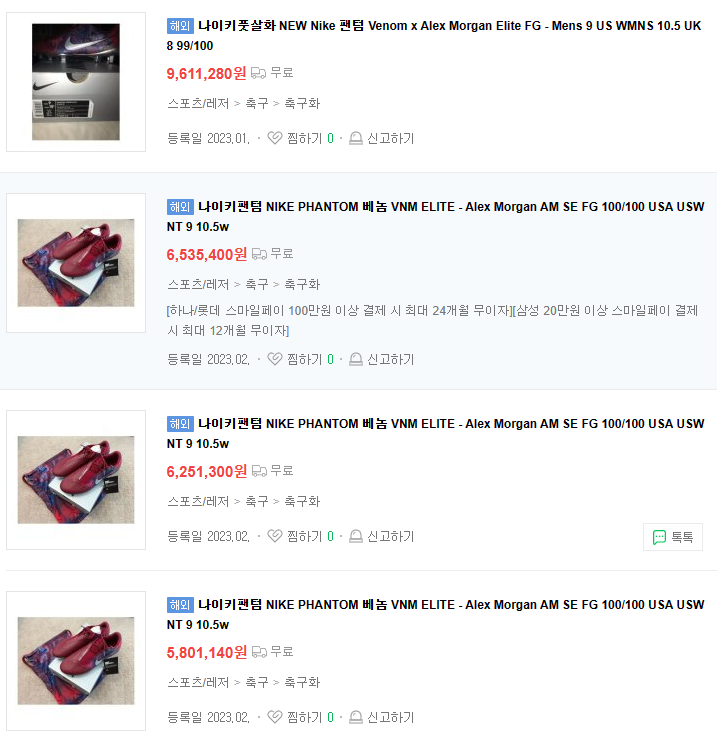Open the red cleats thumbnail of the 6,535,400원 listing
The width and height of the screenshot is (717, 746).
pos(76,263)
